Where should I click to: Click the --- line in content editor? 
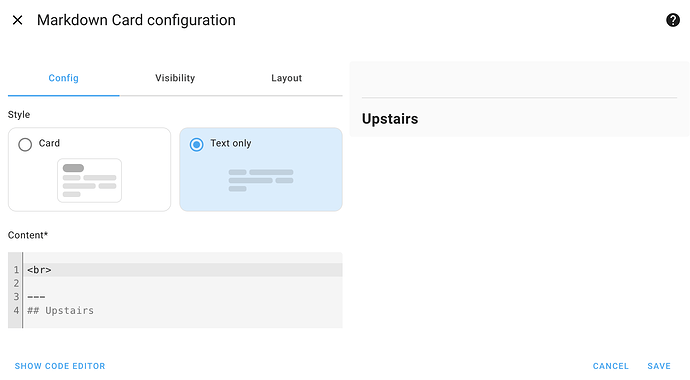pos(184,297)
